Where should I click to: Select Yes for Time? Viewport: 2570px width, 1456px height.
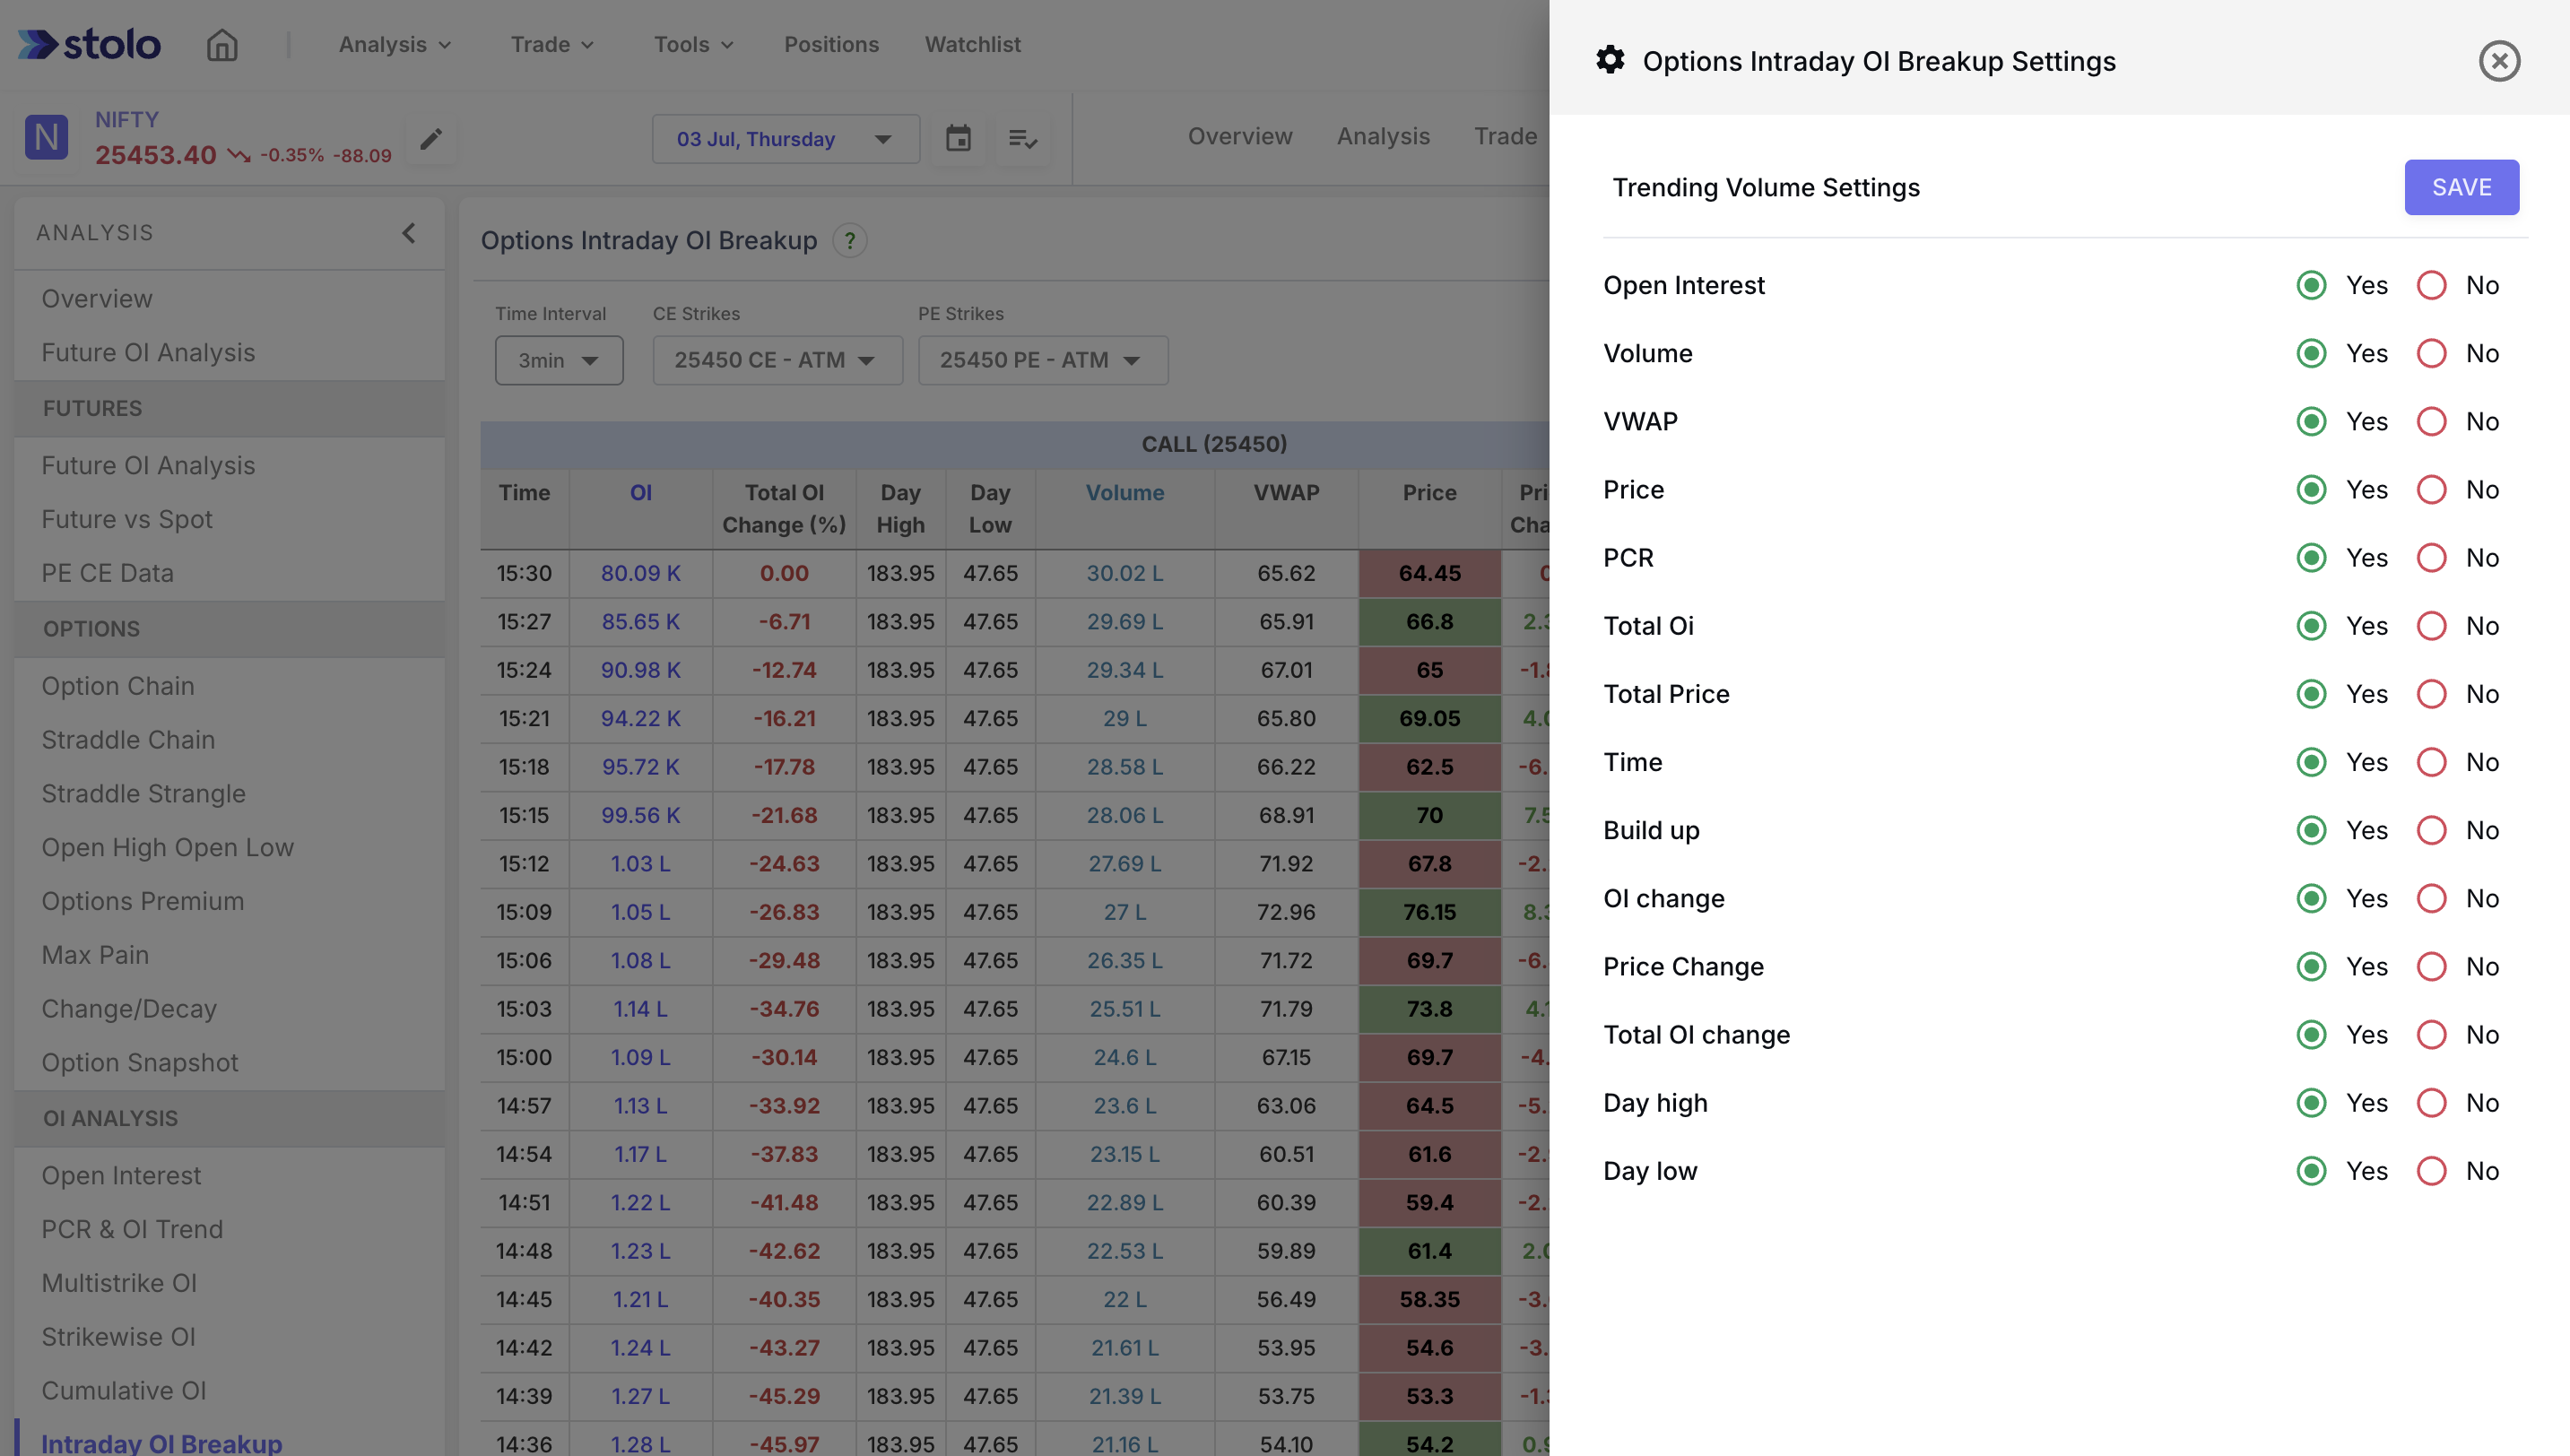pos(2310,762)
